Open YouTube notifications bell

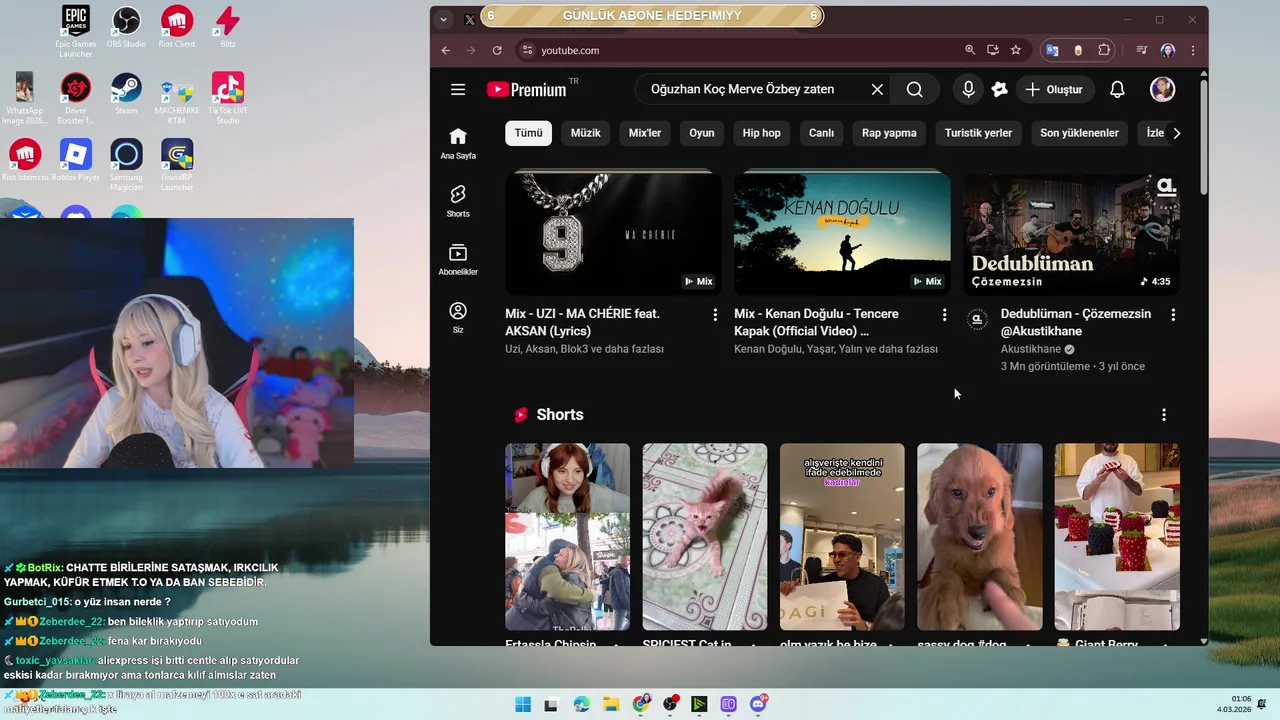point(1117,89)
